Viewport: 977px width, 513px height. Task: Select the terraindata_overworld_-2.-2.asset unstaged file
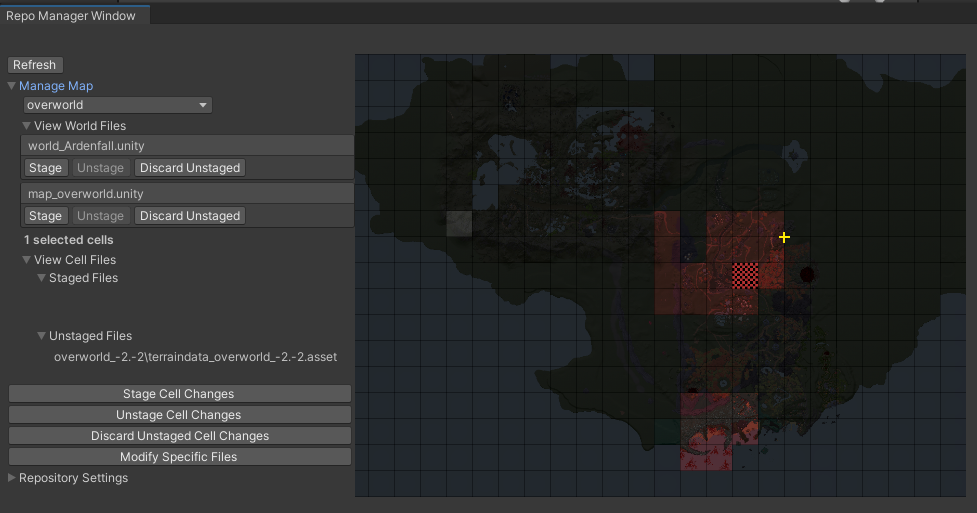point(196,357)
